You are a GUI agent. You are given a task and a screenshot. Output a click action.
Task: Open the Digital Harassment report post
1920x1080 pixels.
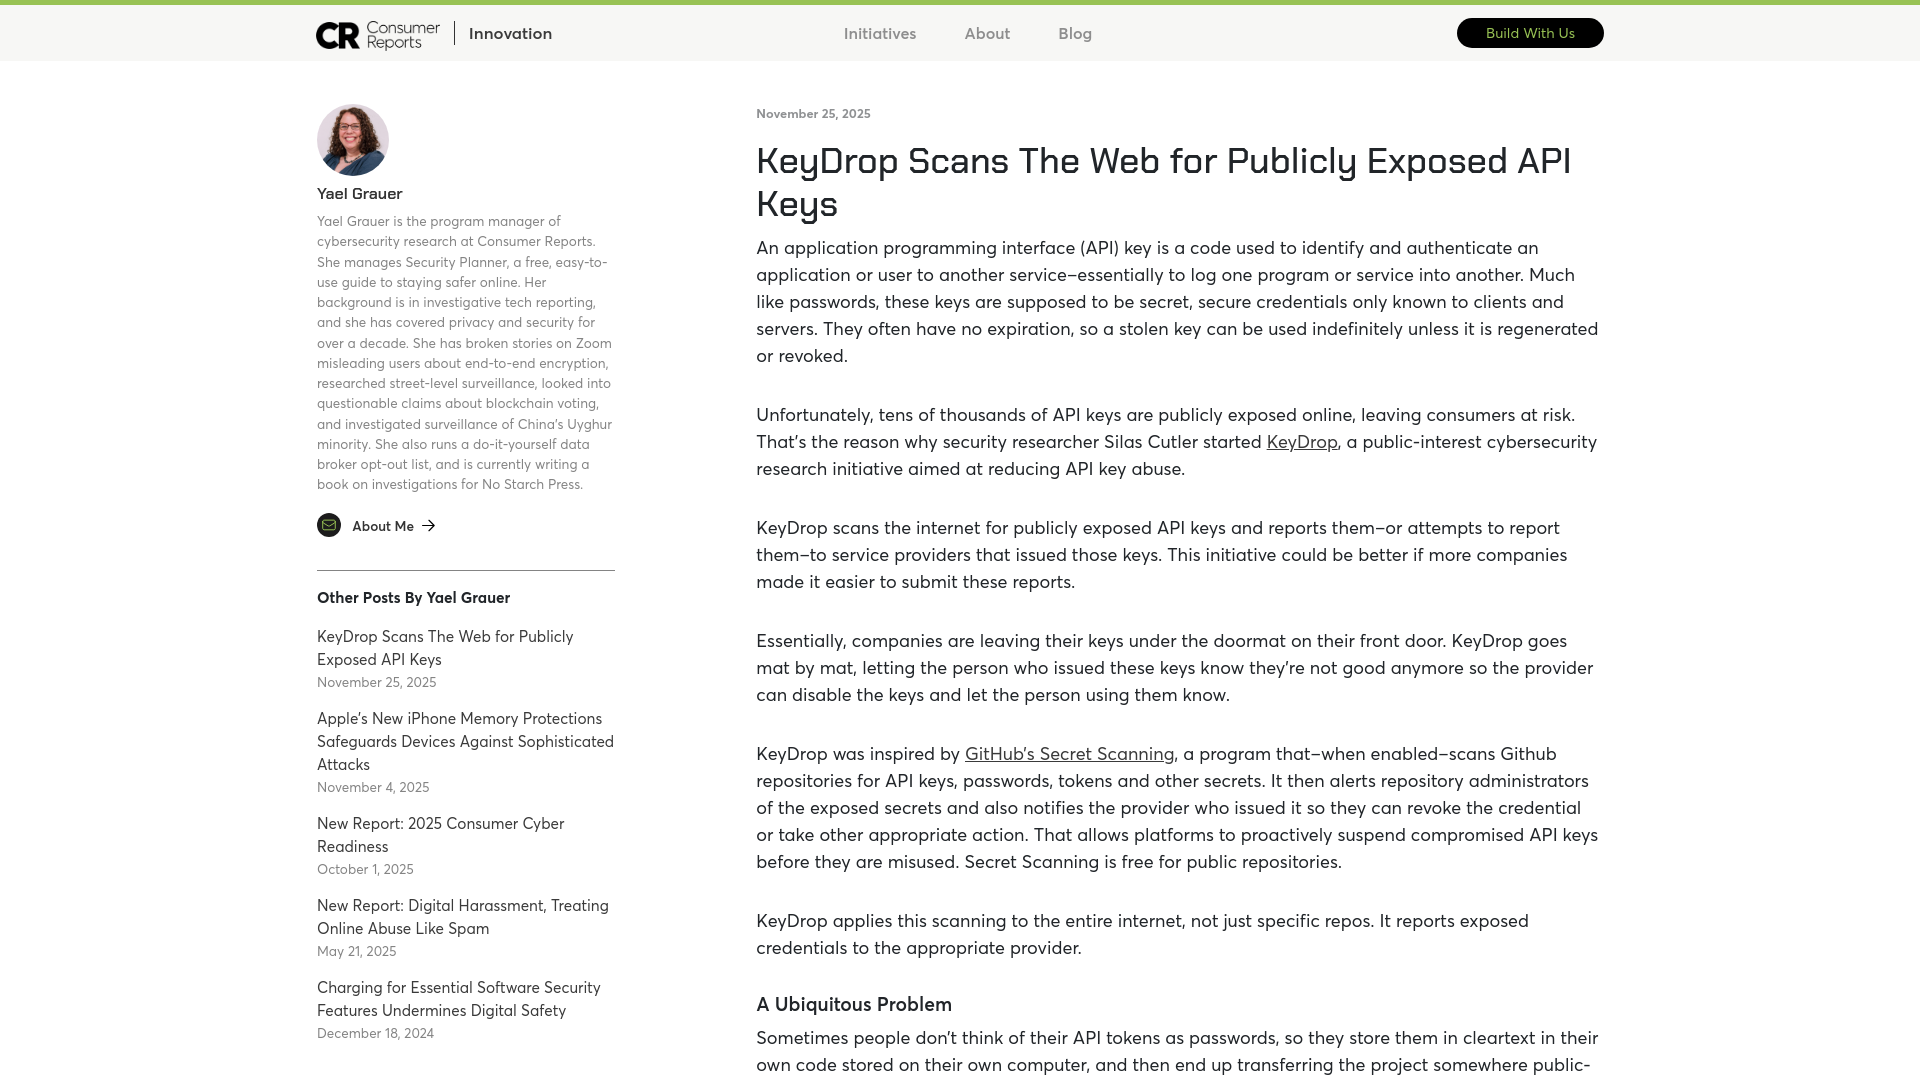pyautogui.click(x=462, y=916)
